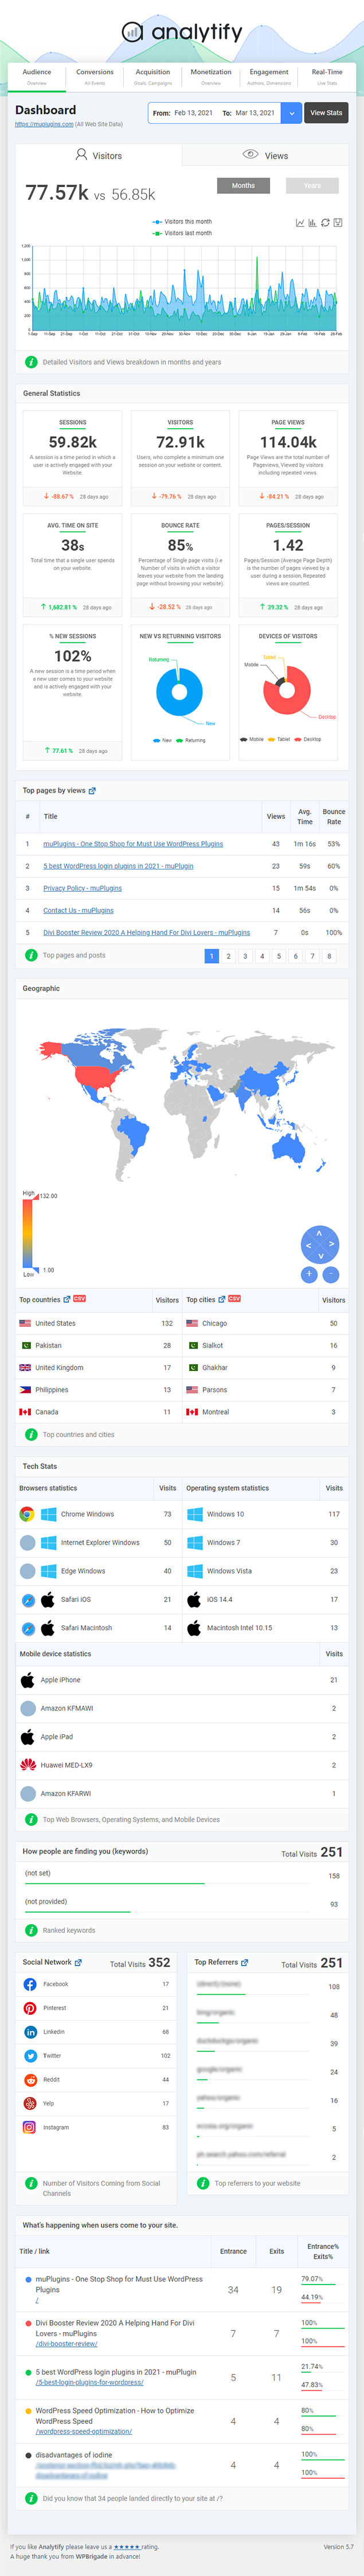Show the Years breakdown
This screenshot has width=364, height=2576.
point(312,185)
